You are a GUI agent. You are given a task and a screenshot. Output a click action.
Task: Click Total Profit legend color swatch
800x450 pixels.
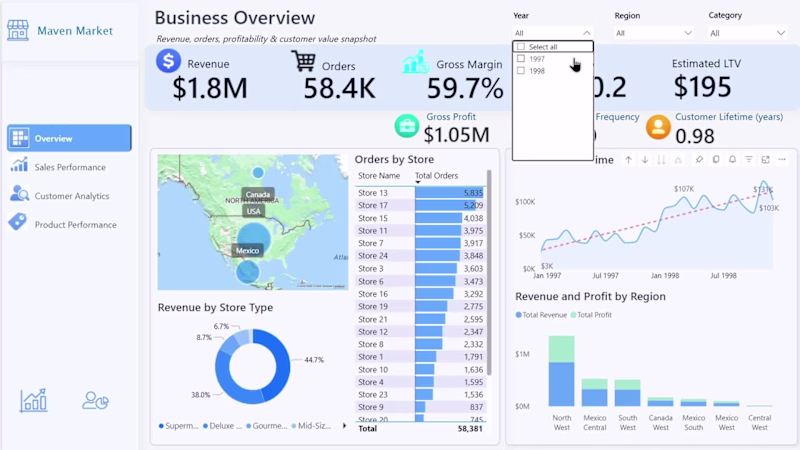(573, 315)
